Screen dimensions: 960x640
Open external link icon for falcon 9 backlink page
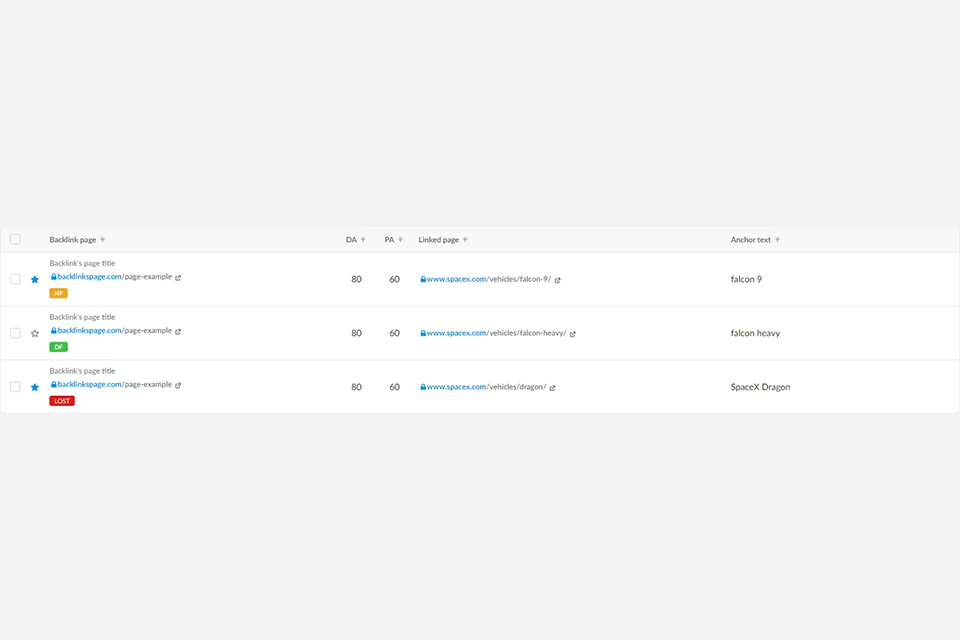178,277
